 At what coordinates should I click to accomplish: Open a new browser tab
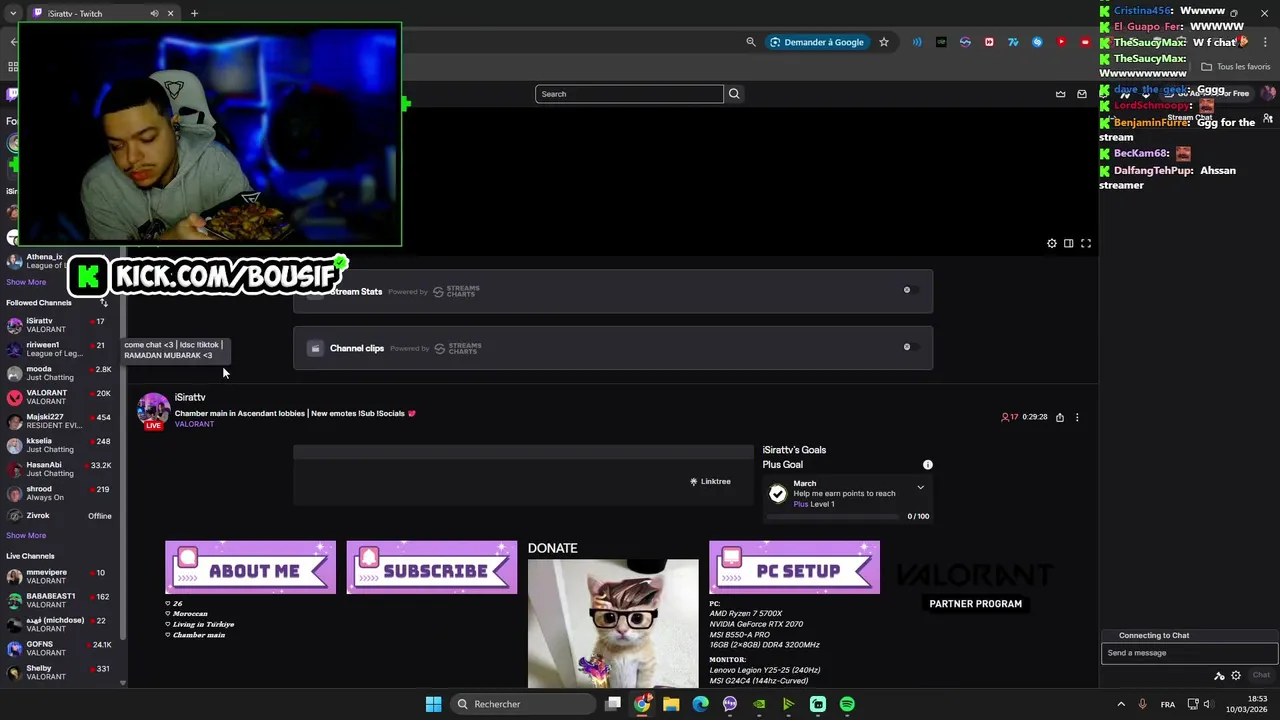(194, 13)
